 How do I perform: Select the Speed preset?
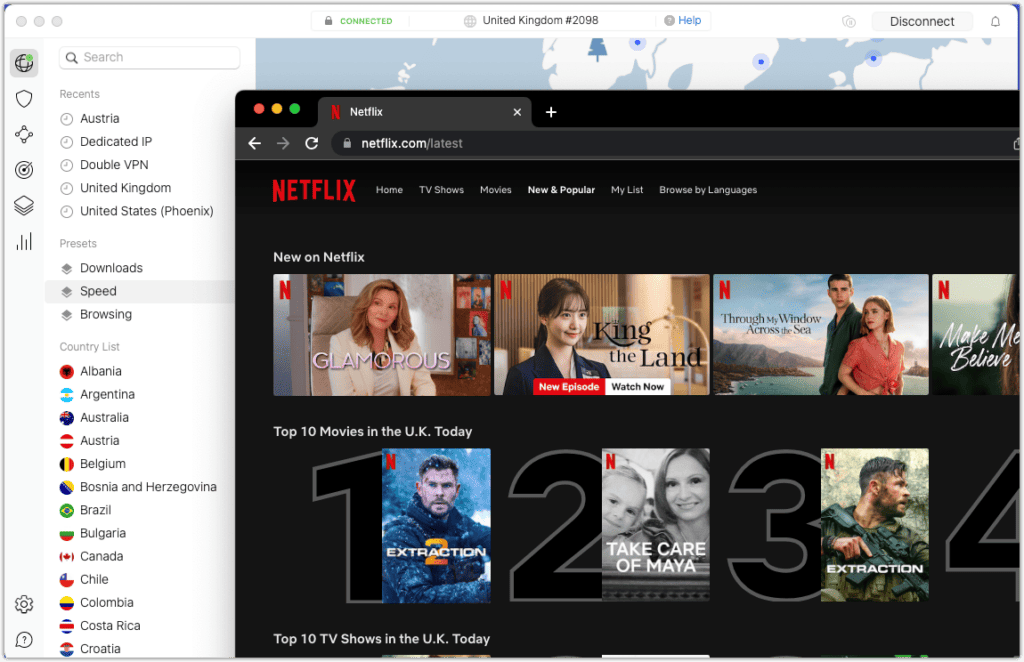click(x=98, y=291)
